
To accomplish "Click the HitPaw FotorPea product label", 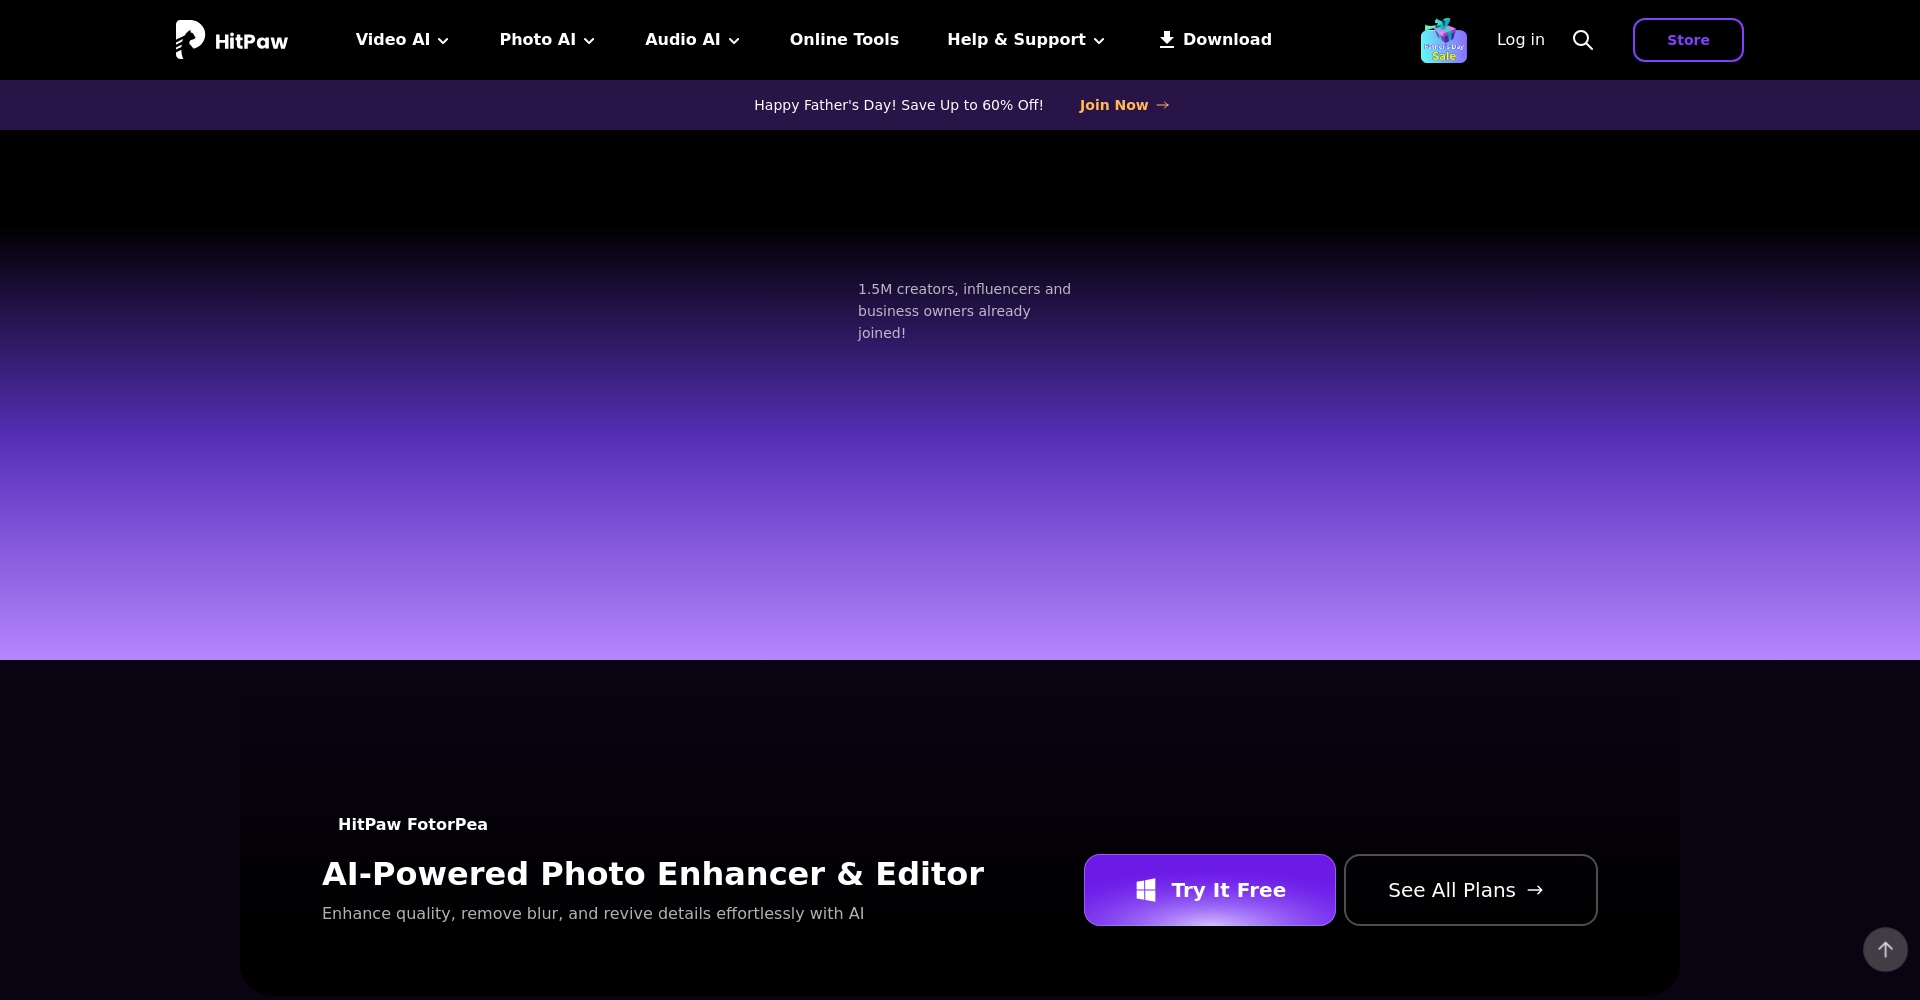I will 413,825.
